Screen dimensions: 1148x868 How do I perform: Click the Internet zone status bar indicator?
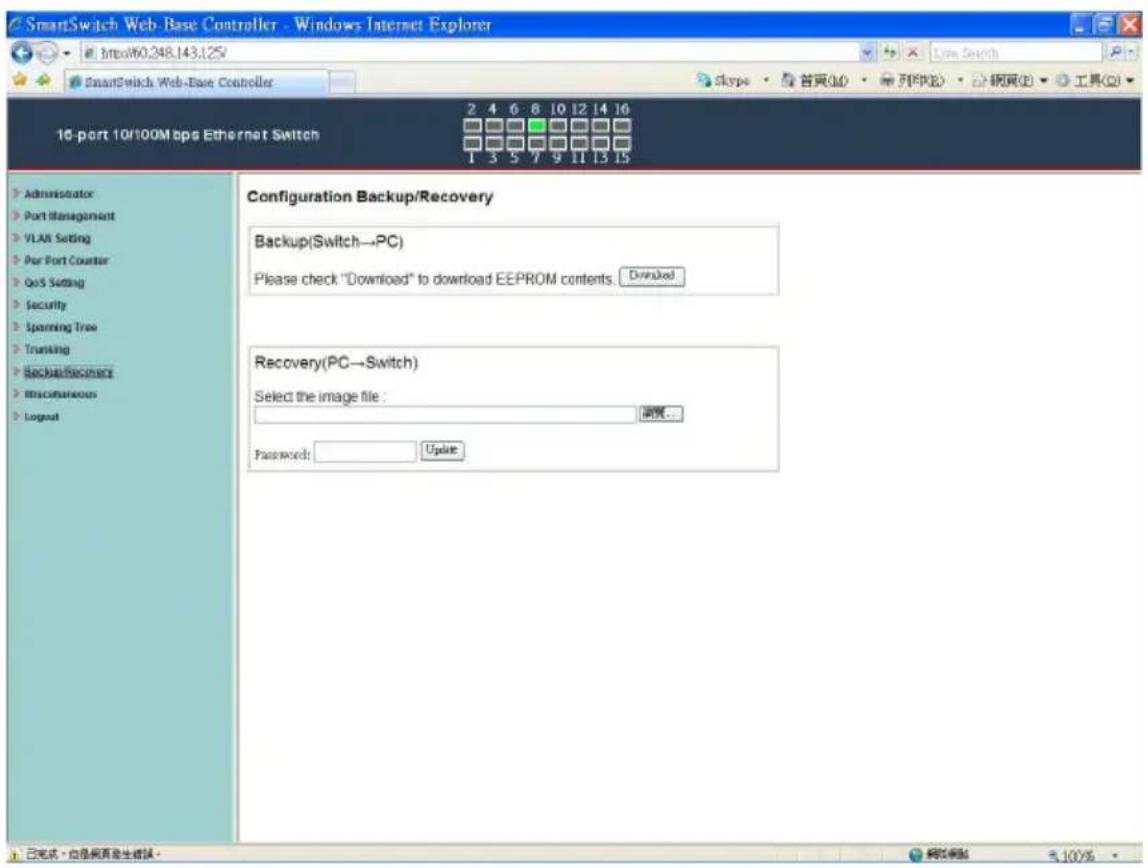[x=939, y=854]
